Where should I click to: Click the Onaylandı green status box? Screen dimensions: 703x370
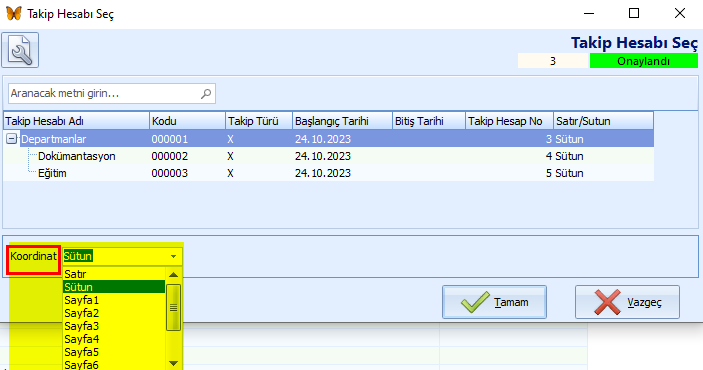coord(644,61)
